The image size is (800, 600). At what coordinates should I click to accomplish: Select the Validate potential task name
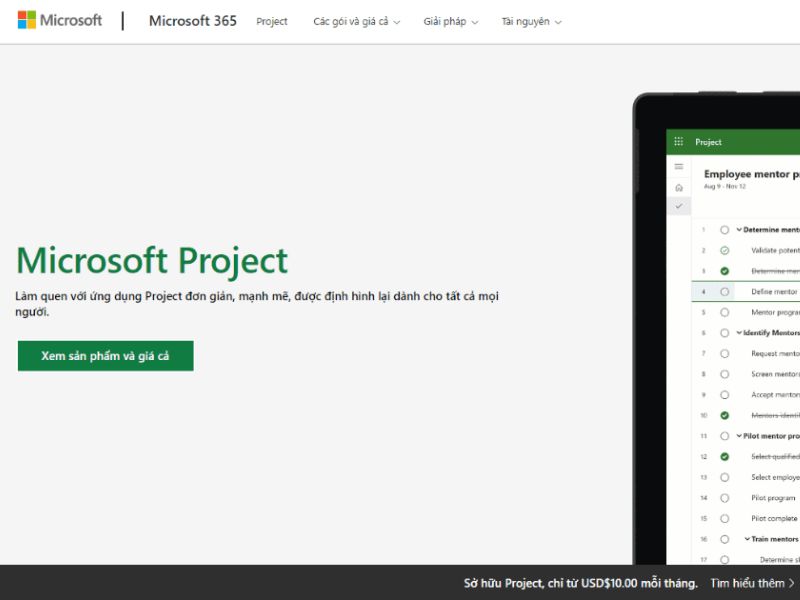click(x=776, y=251)
